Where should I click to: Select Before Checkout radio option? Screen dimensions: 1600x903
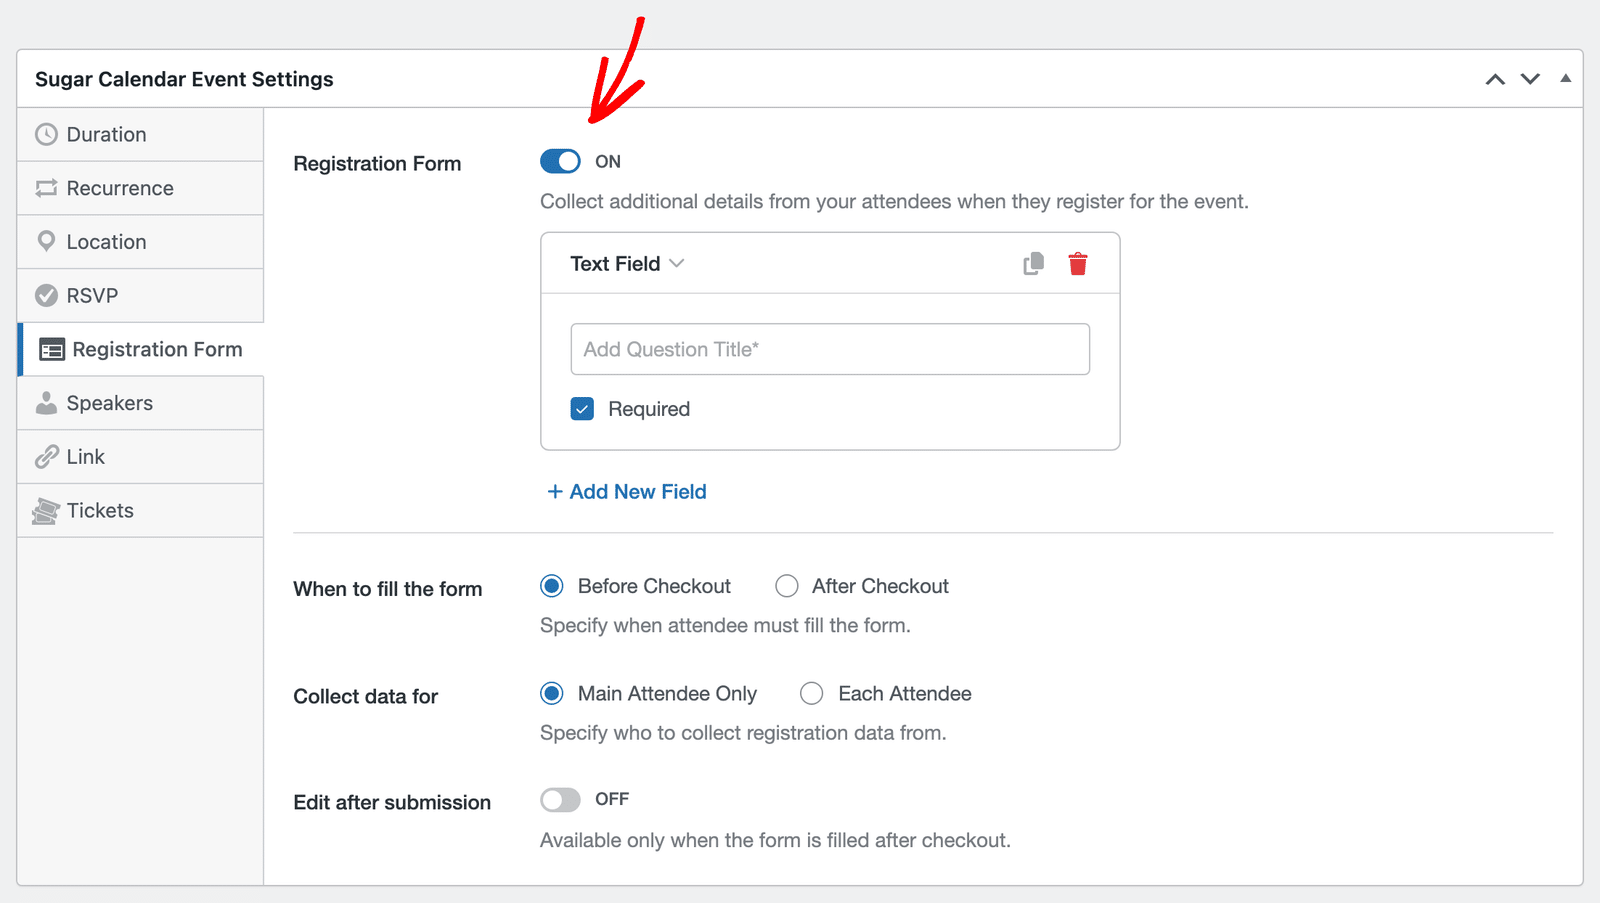552,586
